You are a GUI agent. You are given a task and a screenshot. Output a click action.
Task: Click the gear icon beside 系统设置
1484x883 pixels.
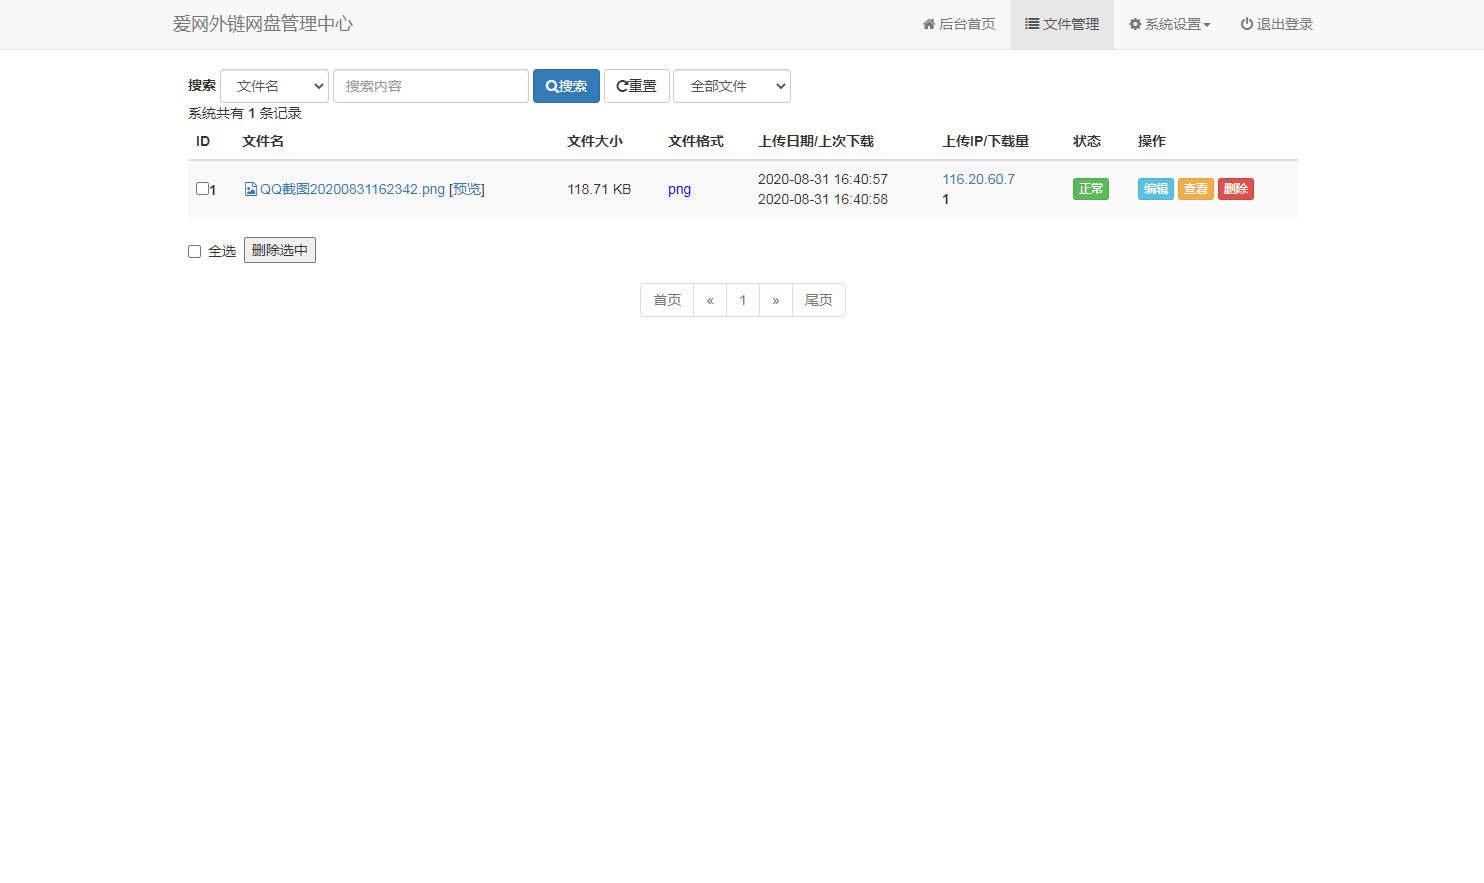pyautogui.click(x=1135, y=24)
